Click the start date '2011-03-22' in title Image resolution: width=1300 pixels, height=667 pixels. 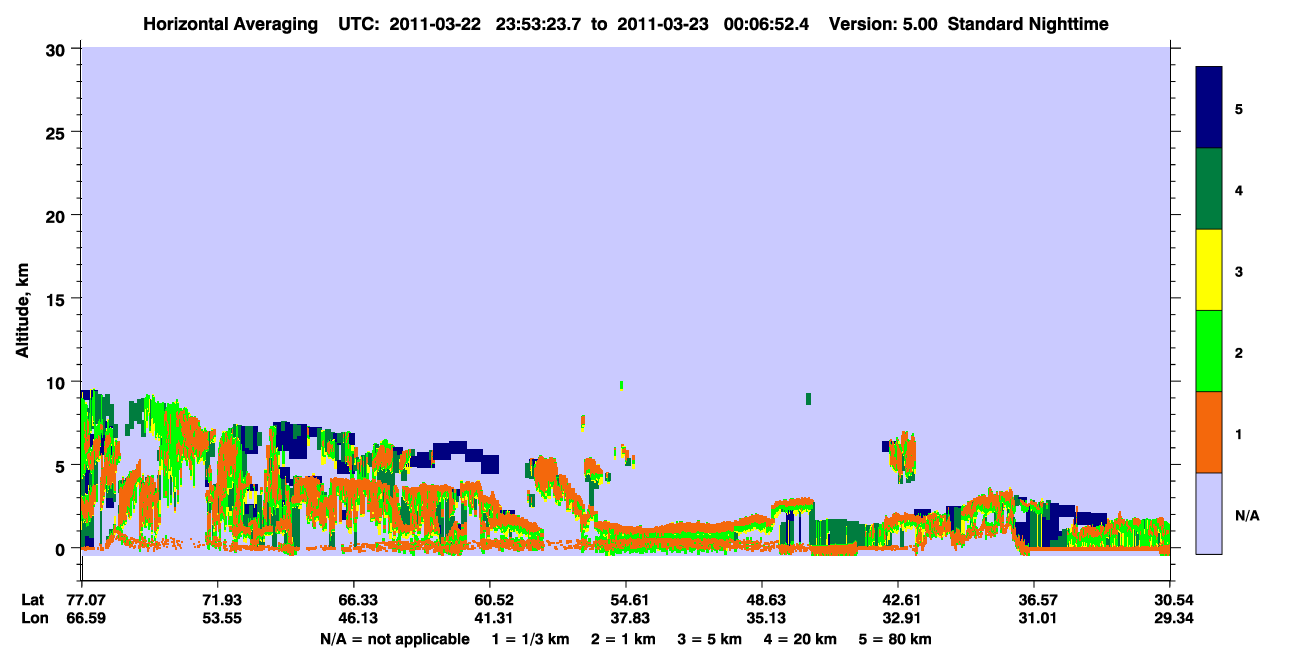tap(436, 24)
